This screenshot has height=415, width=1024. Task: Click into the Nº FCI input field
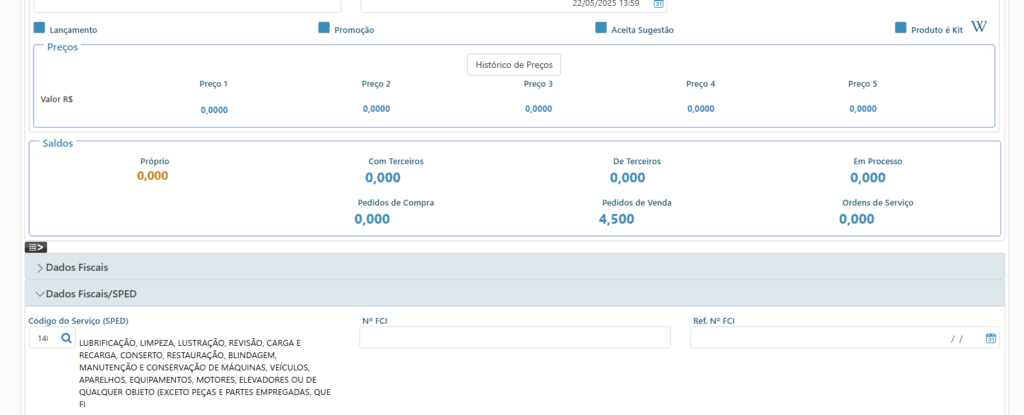point(514,338)
